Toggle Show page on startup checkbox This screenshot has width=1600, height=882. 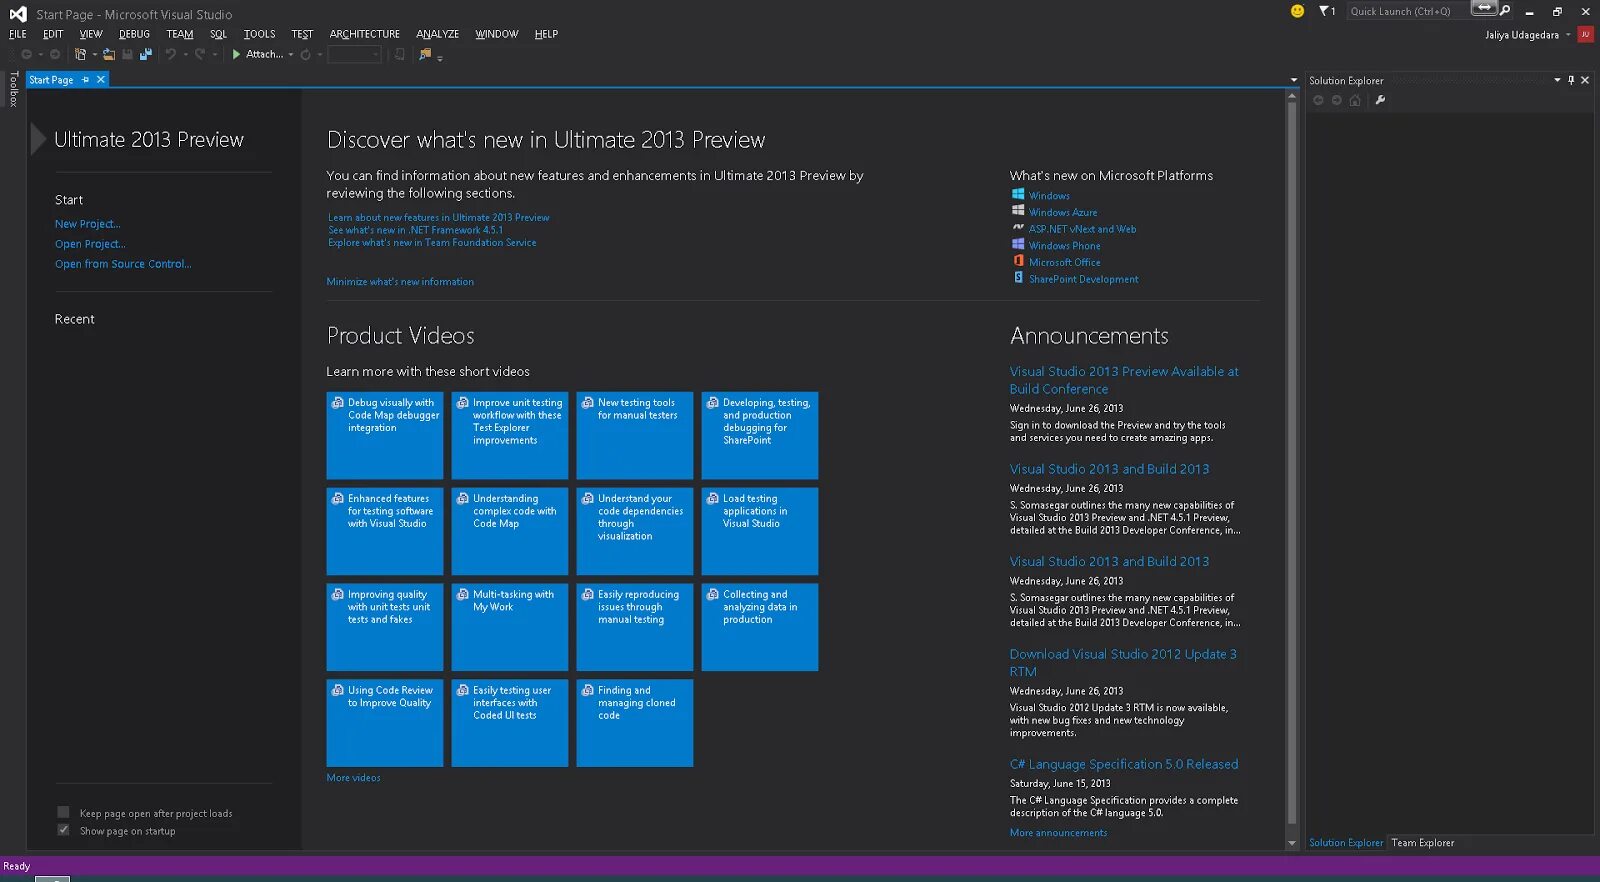pos(63,830)
